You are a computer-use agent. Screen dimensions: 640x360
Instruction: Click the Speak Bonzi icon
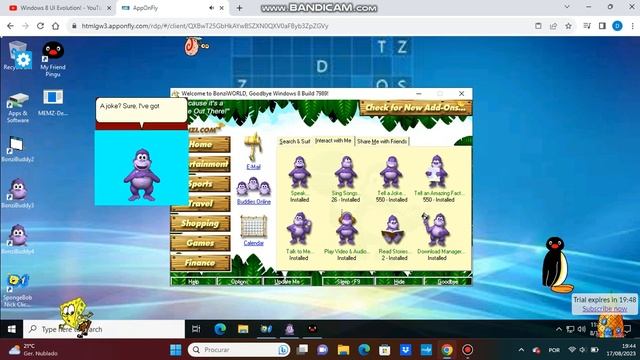click(299, 172)
